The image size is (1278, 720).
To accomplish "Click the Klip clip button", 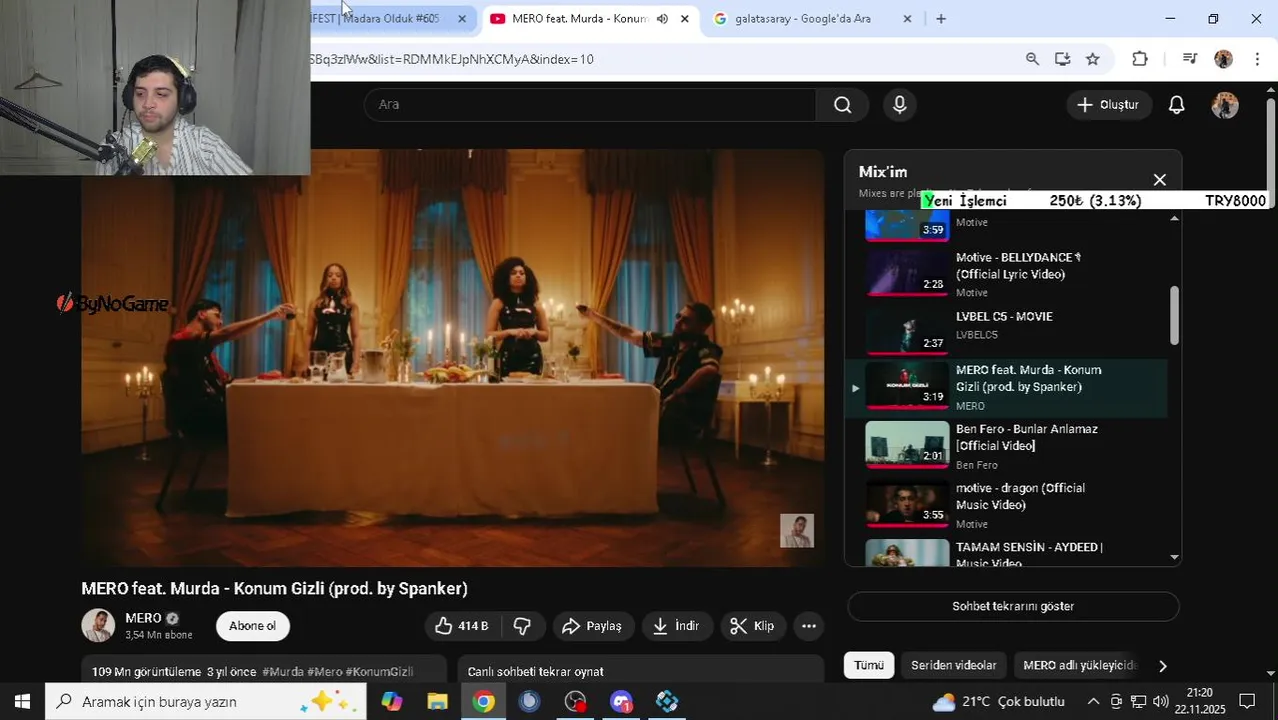I will pyautogui.click(x=752, y=626).
